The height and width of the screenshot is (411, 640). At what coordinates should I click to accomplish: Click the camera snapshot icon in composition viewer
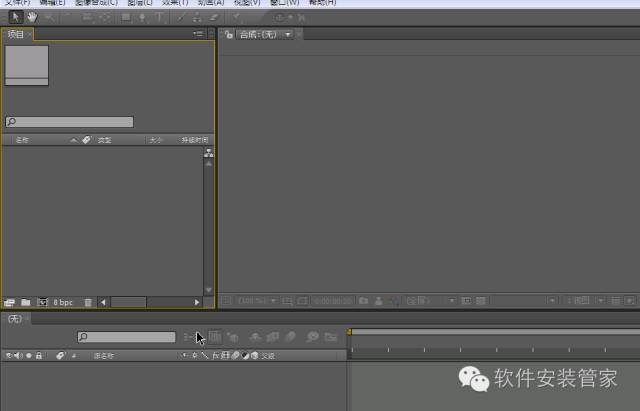point(364,300)
